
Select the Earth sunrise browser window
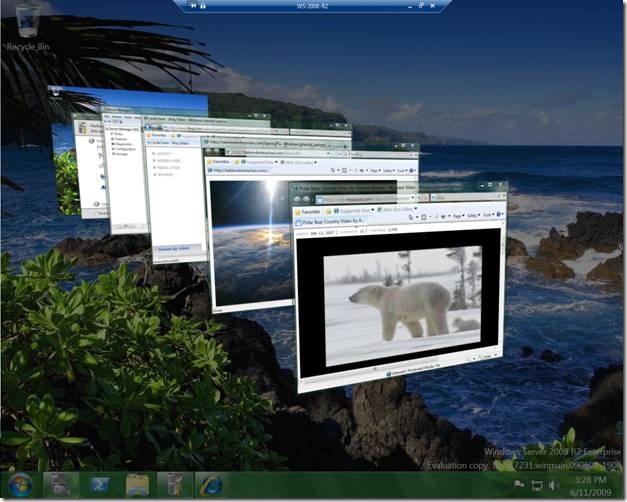coord(245,240)
